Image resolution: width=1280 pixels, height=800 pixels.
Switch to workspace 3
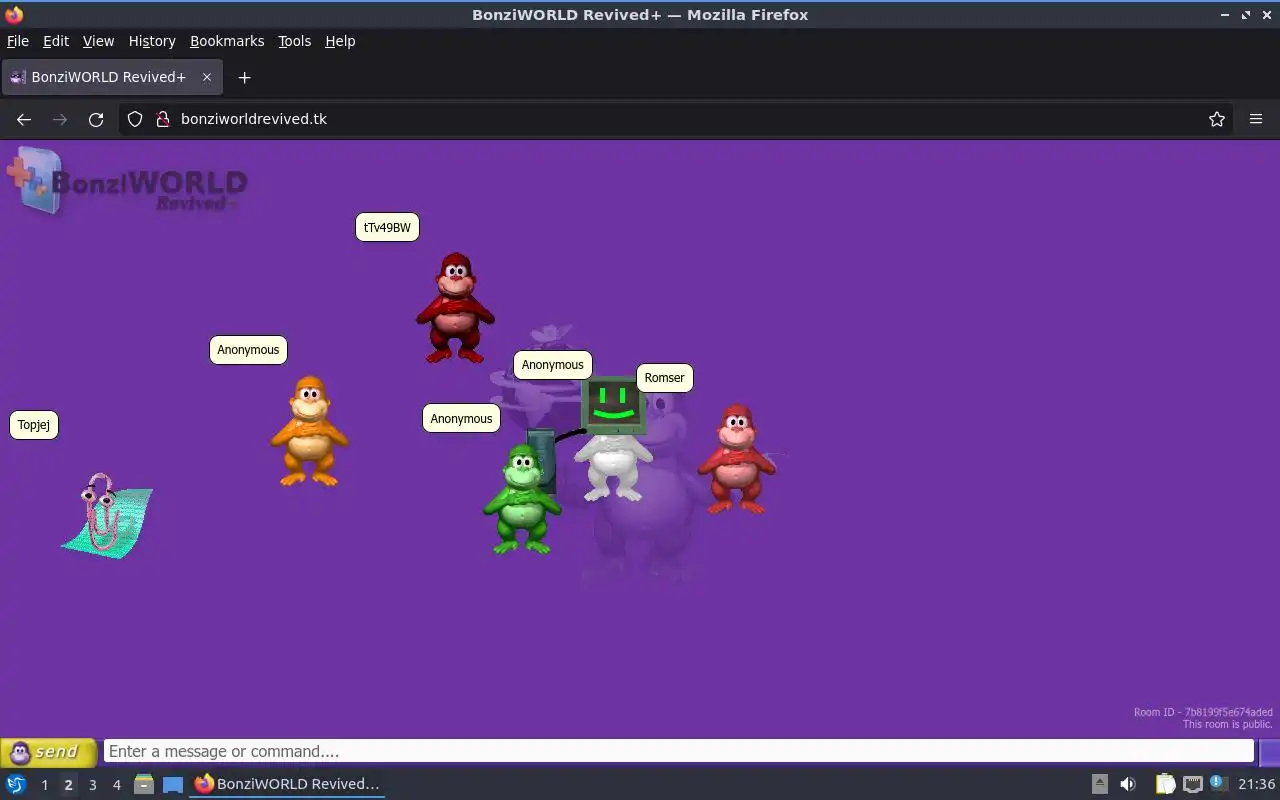click(x=92, y=785)
